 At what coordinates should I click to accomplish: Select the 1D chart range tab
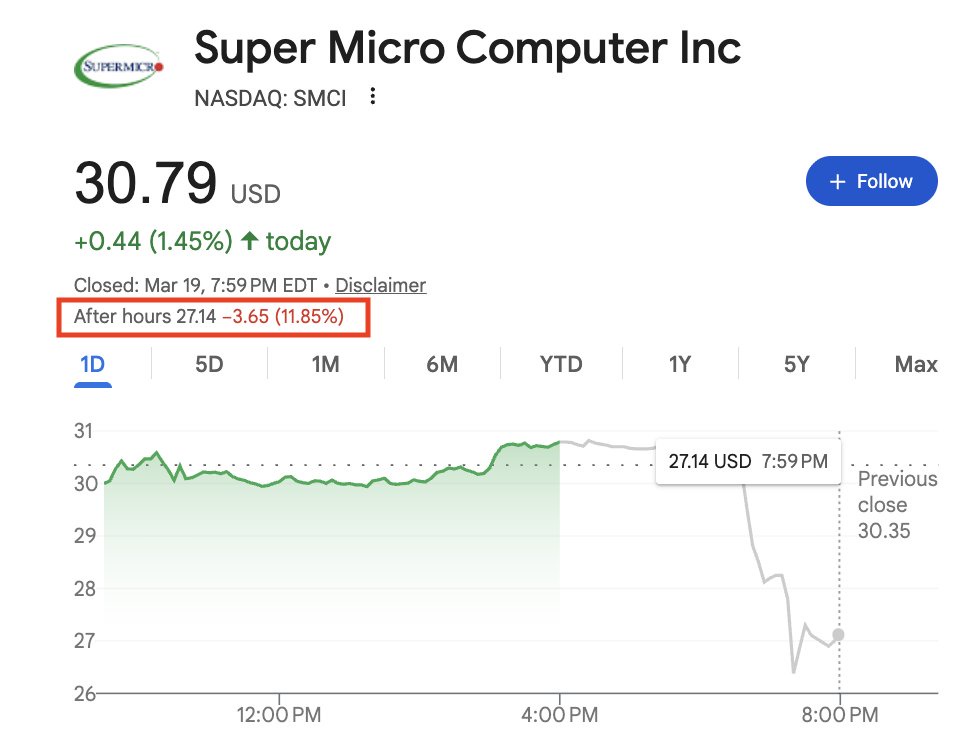(x=92, y=364)
